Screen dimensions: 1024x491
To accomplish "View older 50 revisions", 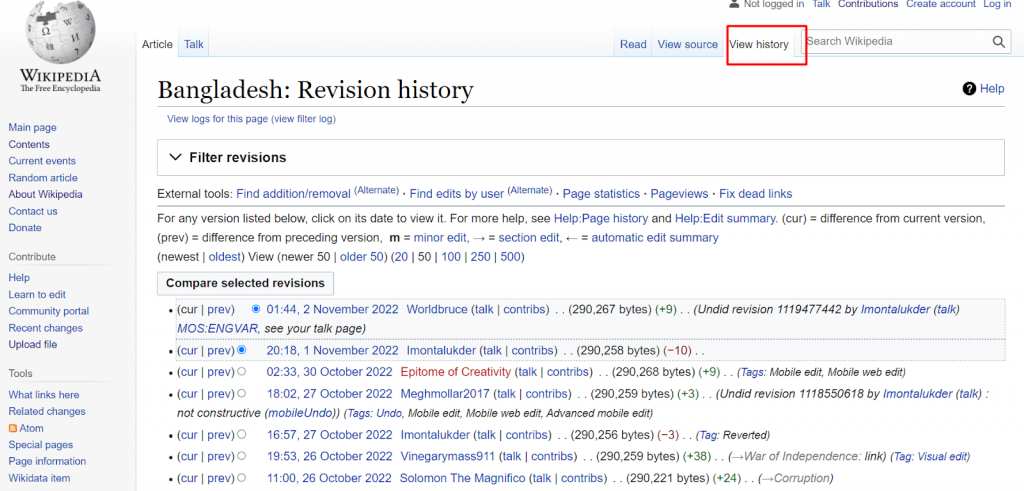I will 362,257.
